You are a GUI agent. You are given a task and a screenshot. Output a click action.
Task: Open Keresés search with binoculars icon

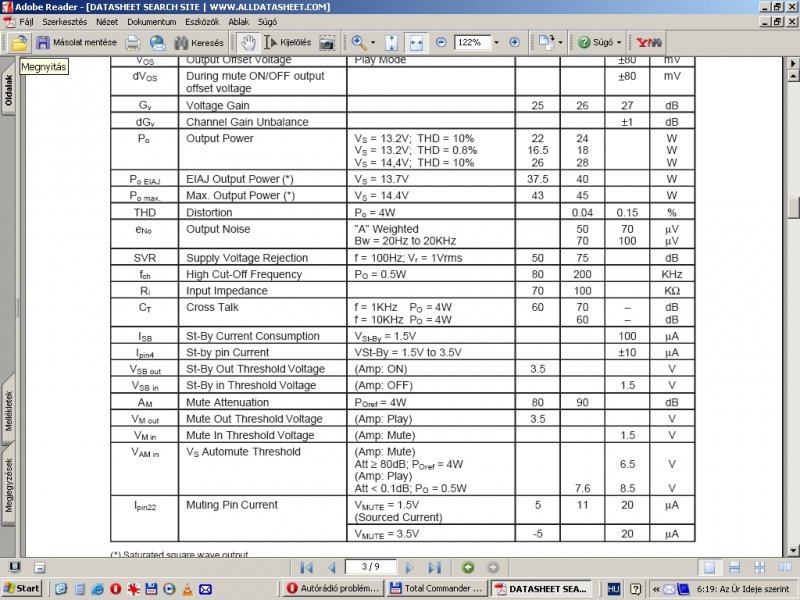point(198,43)
